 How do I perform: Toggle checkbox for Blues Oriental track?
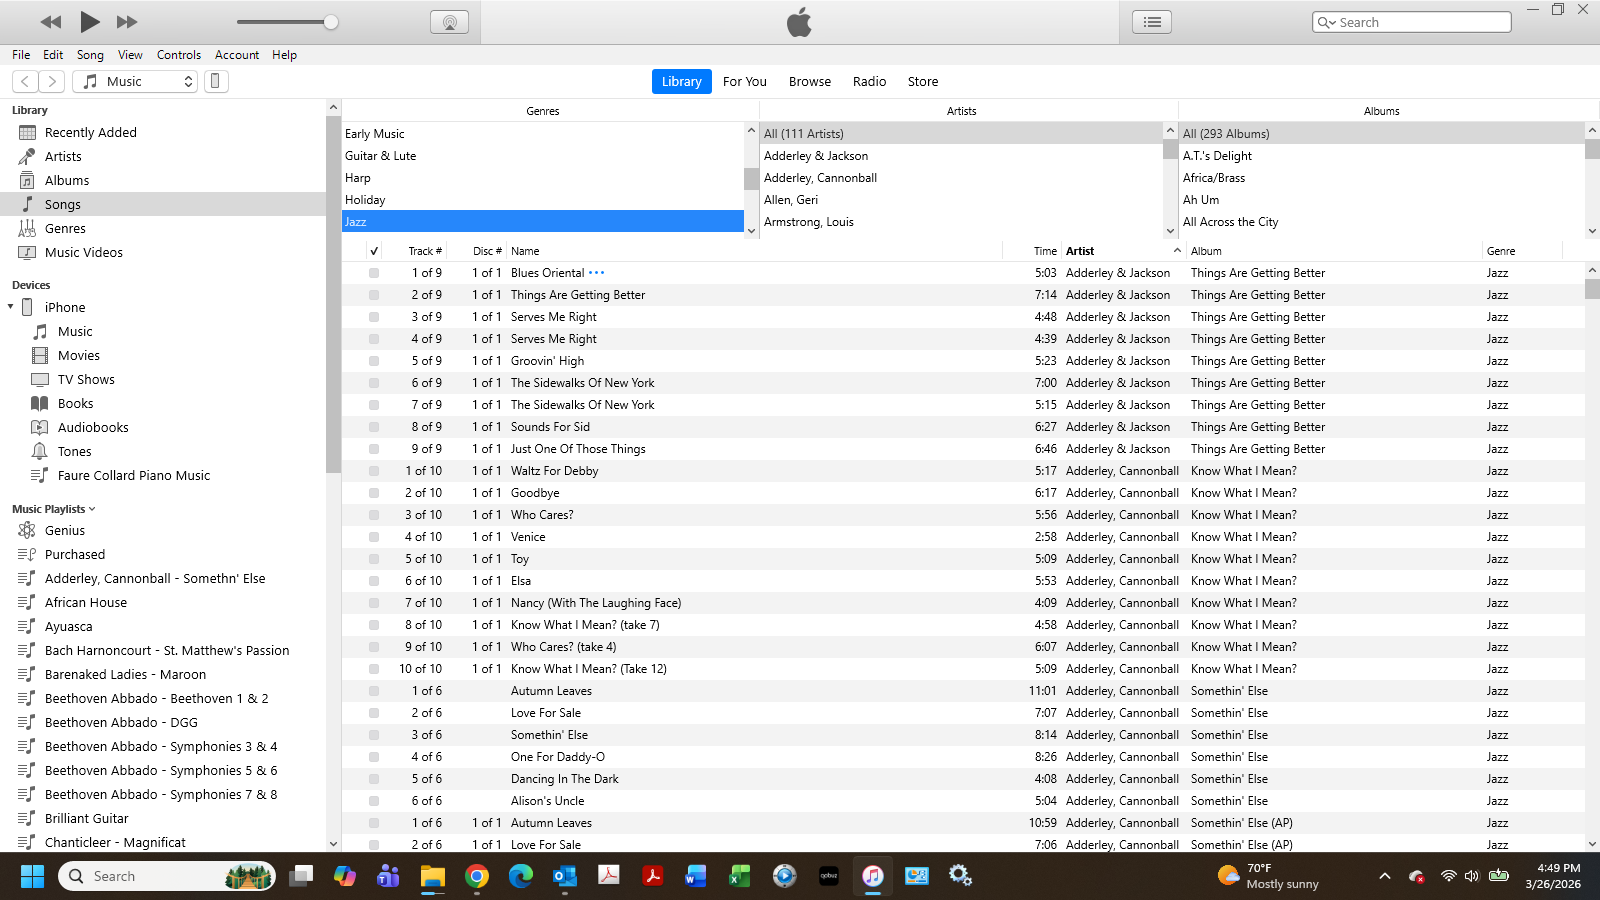(x=374, y=273)
